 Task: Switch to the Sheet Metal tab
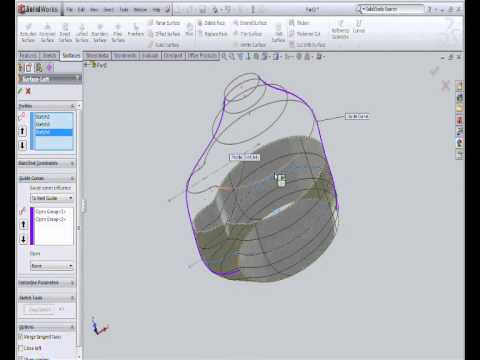tap(97, 56)
